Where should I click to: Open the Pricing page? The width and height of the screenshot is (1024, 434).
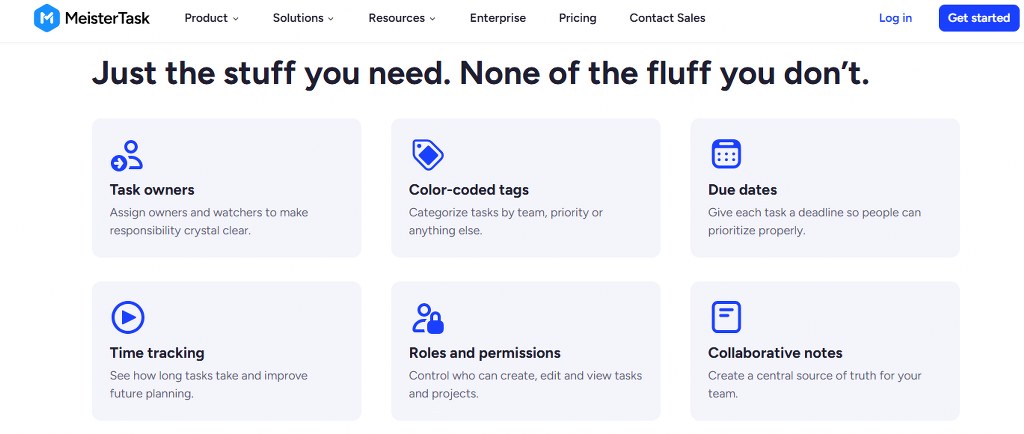point(577,18)
